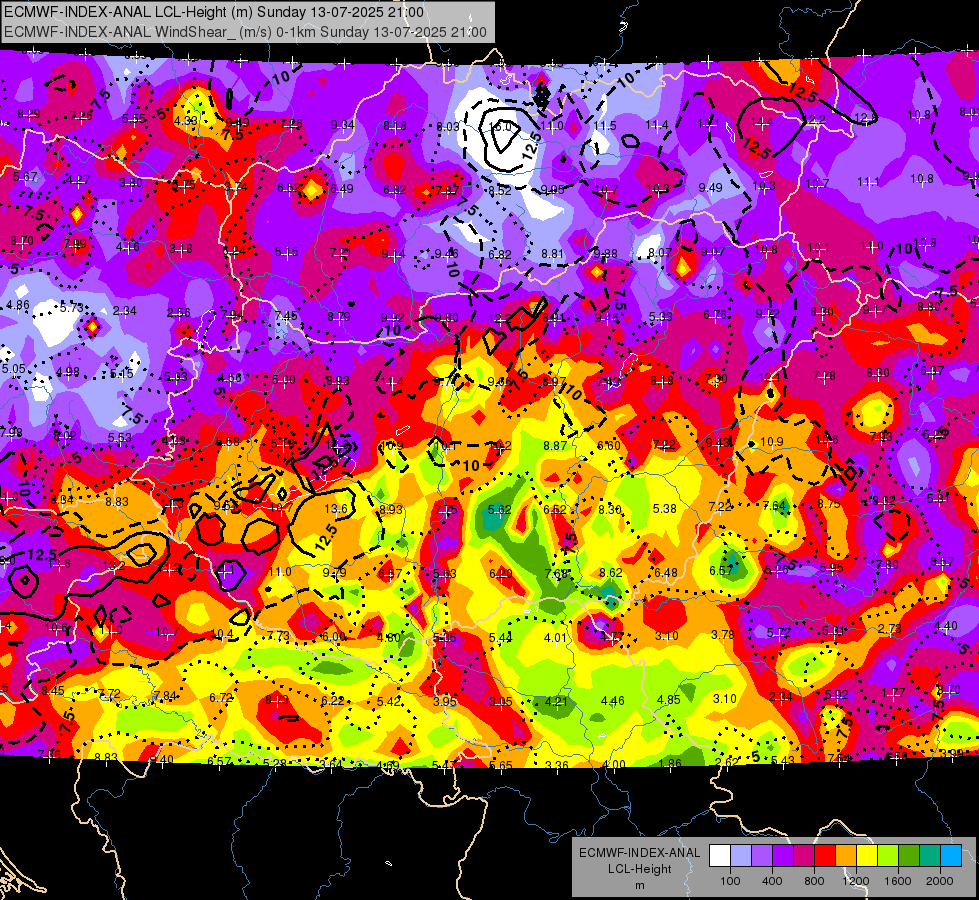
Task: Click grid value 4.98
Action: pos(67,372)
